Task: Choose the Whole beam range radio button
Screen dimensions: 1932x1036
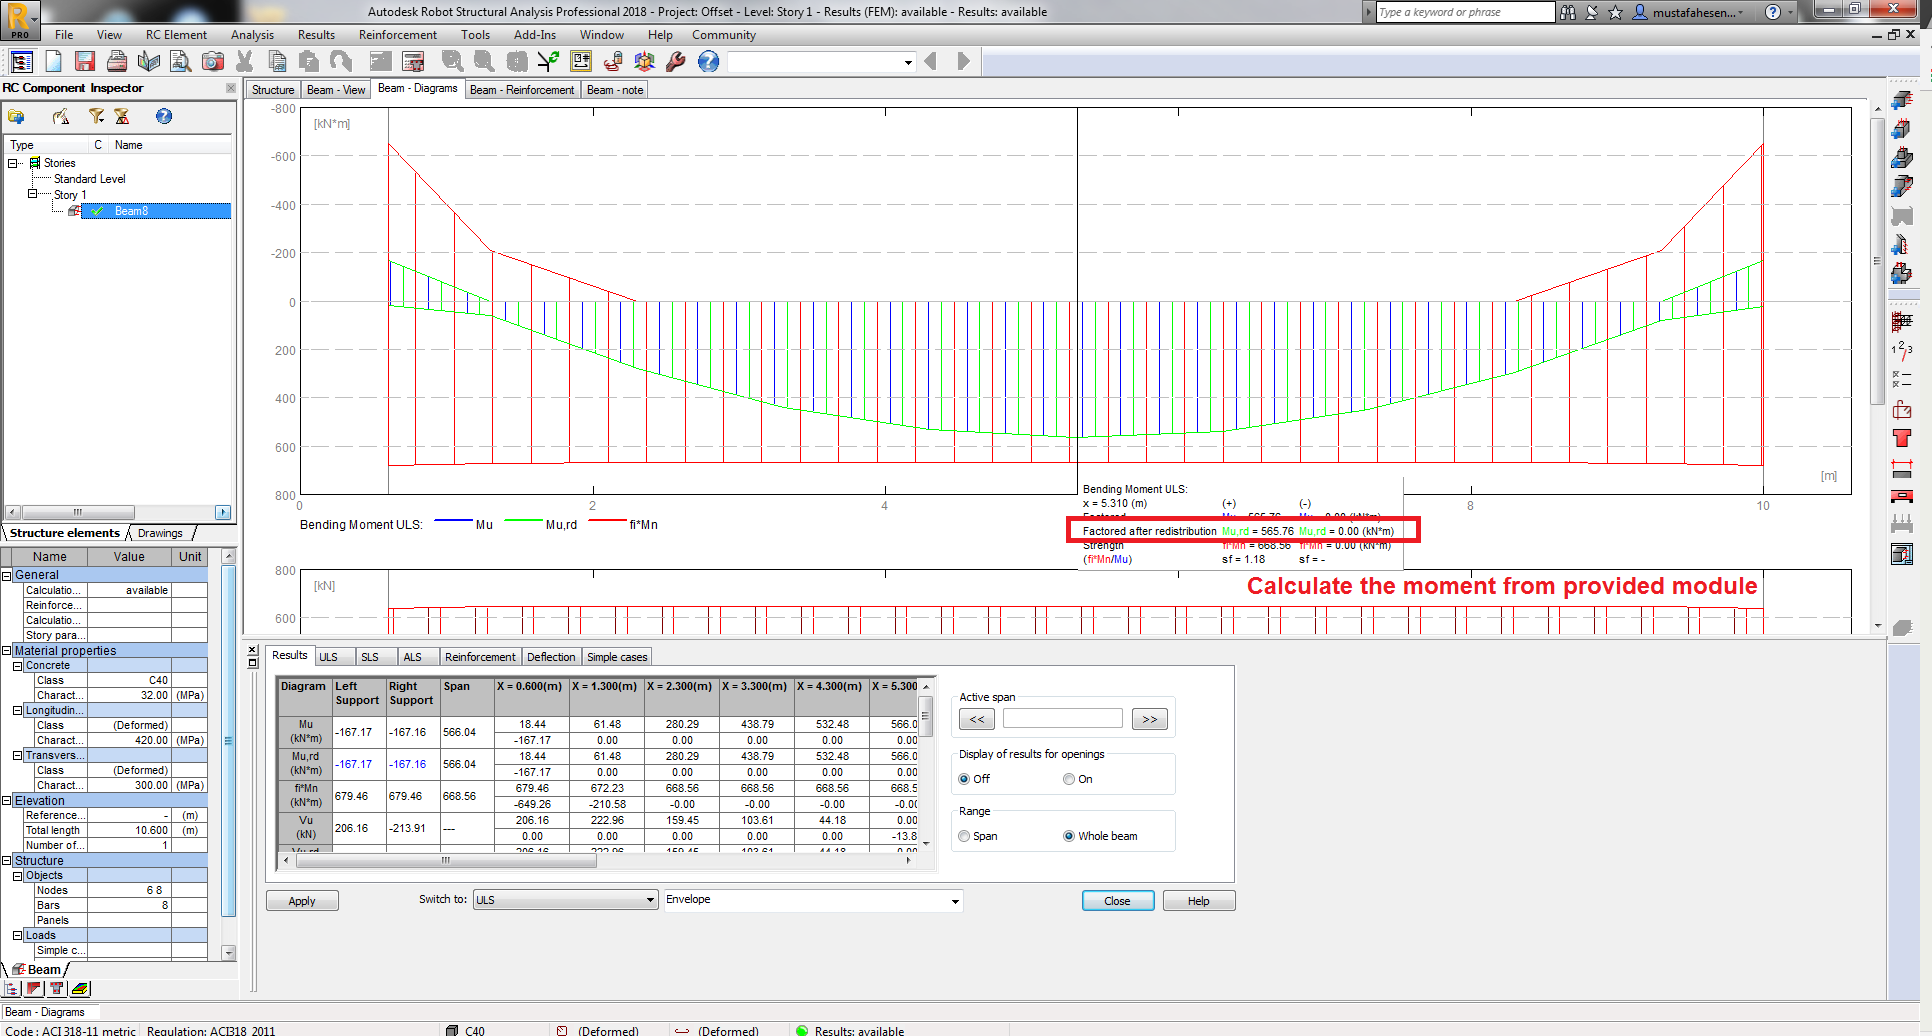Action: [1069, 836]
